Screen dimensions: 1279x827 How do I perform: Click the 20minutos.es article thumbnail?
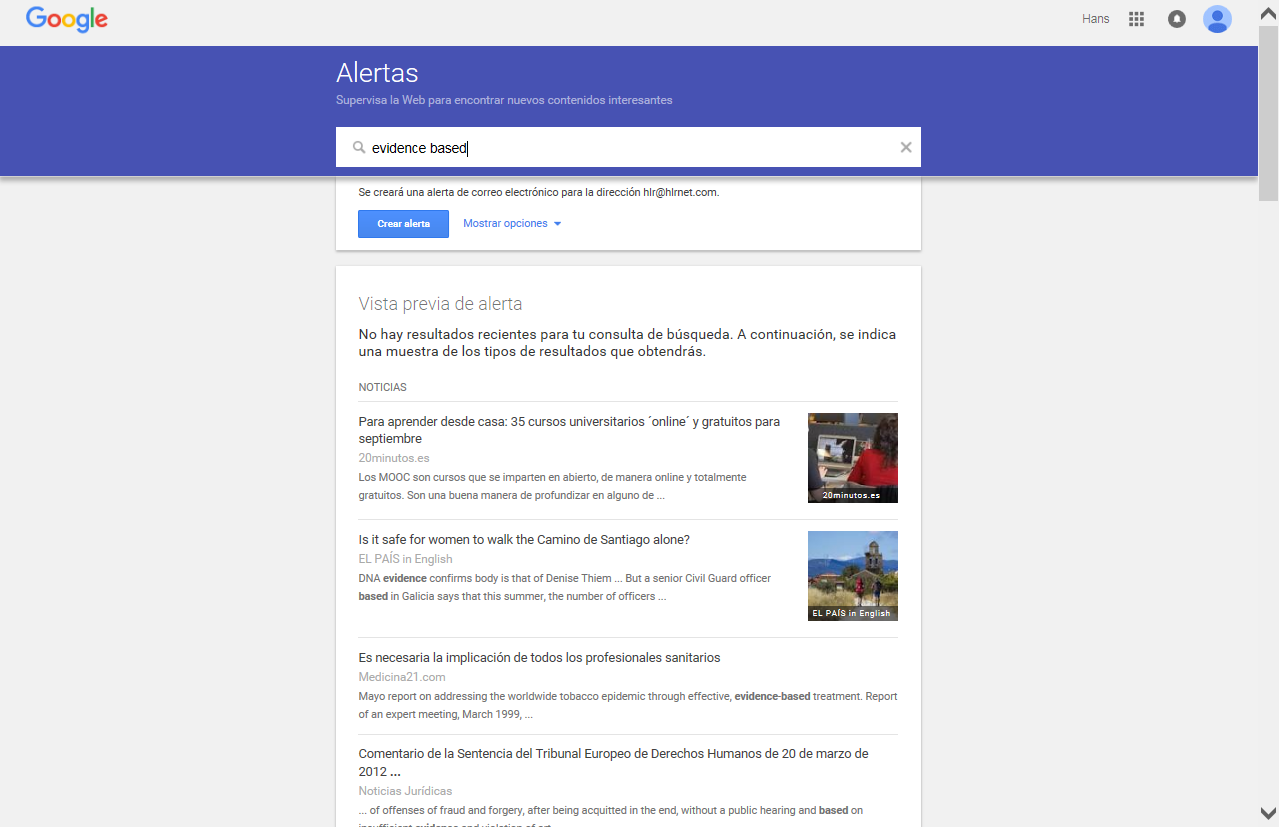[x=852, y=457]
